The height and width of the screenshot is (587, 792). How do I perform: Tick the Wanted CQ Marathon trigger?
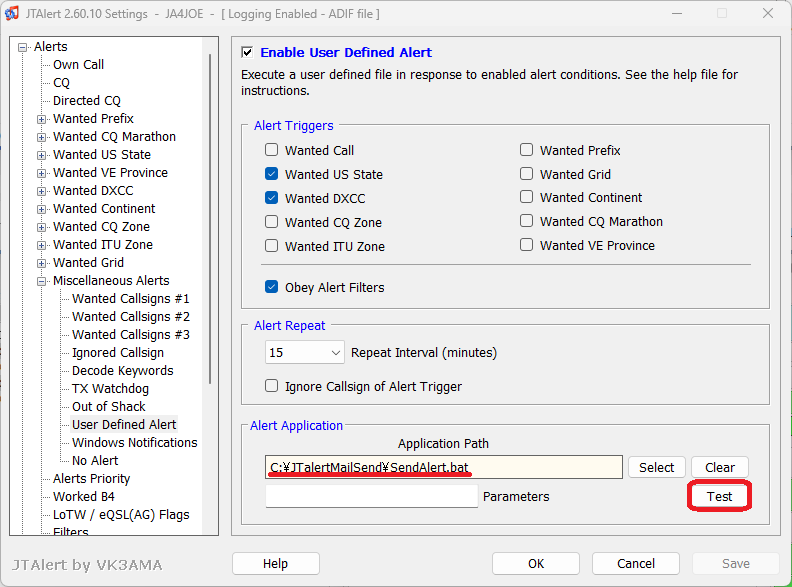(x=526, y=221)
